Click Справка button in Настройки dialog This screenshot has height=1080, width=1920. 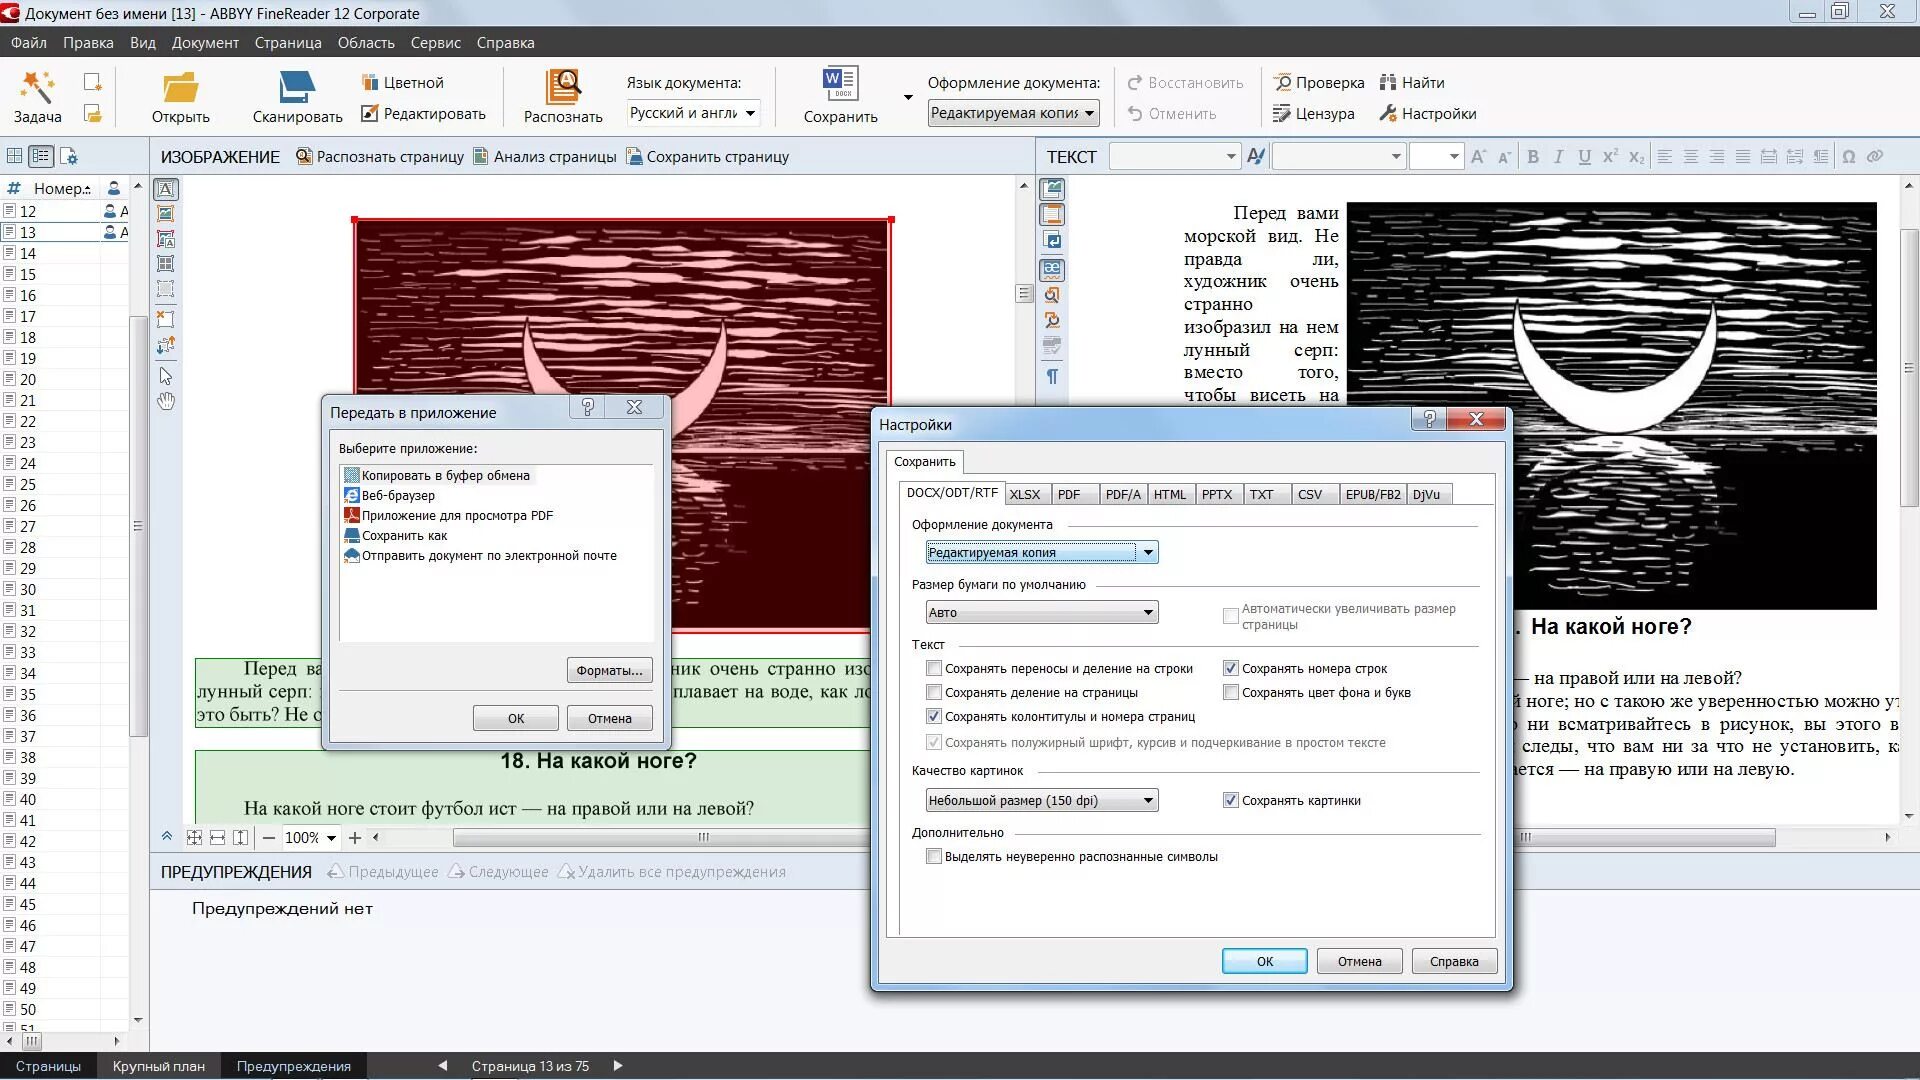[x=1453, y=961]
